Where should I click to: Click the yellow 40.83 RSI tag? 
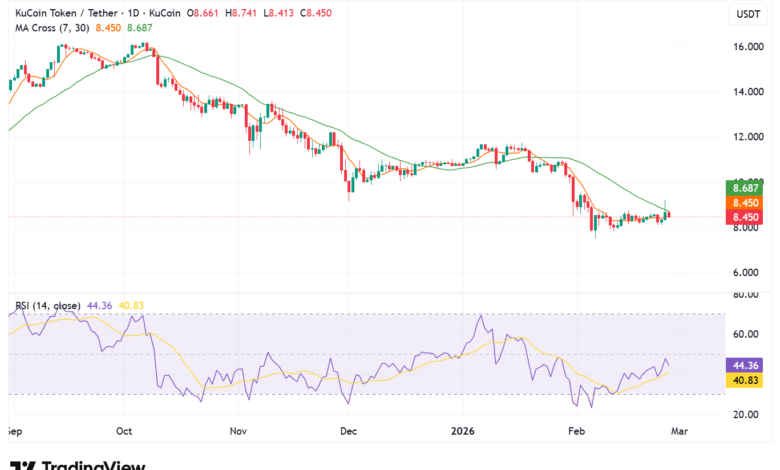[x=748, y=381]
